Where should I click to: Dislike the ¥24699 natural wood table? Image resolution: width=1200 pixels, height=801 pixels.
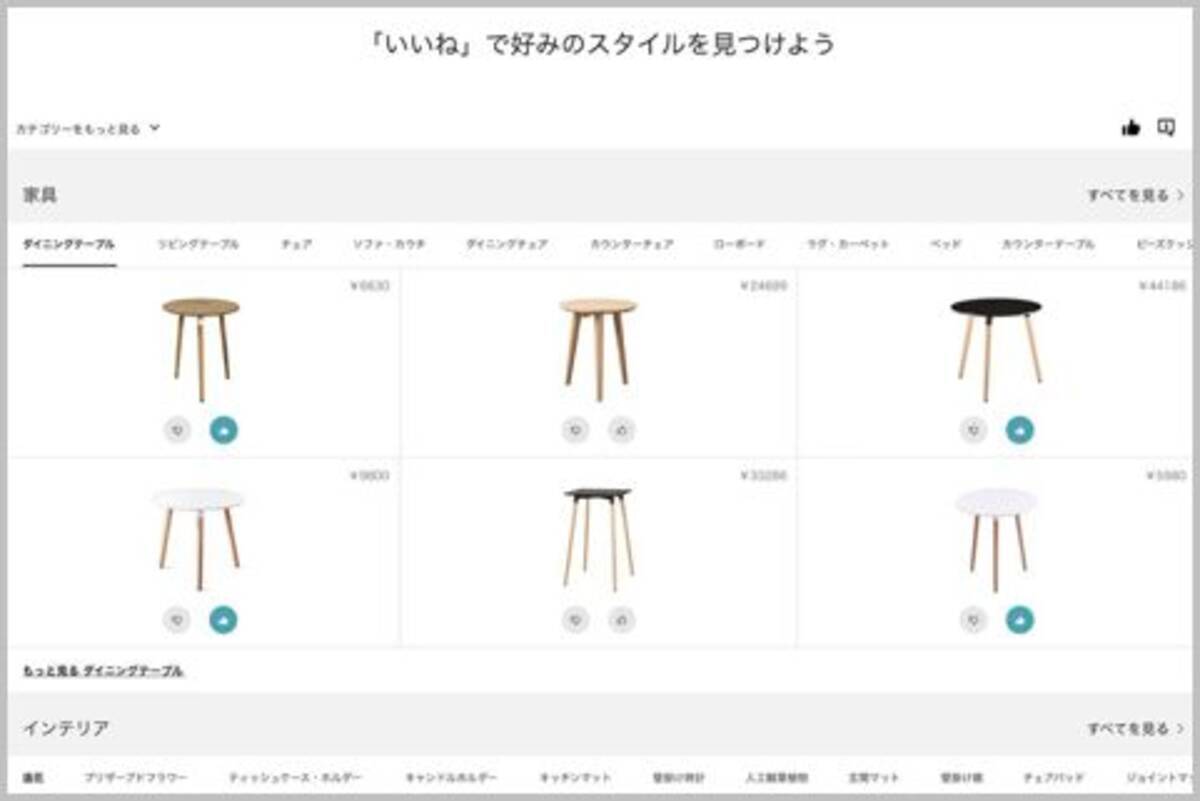coord(575,430)
